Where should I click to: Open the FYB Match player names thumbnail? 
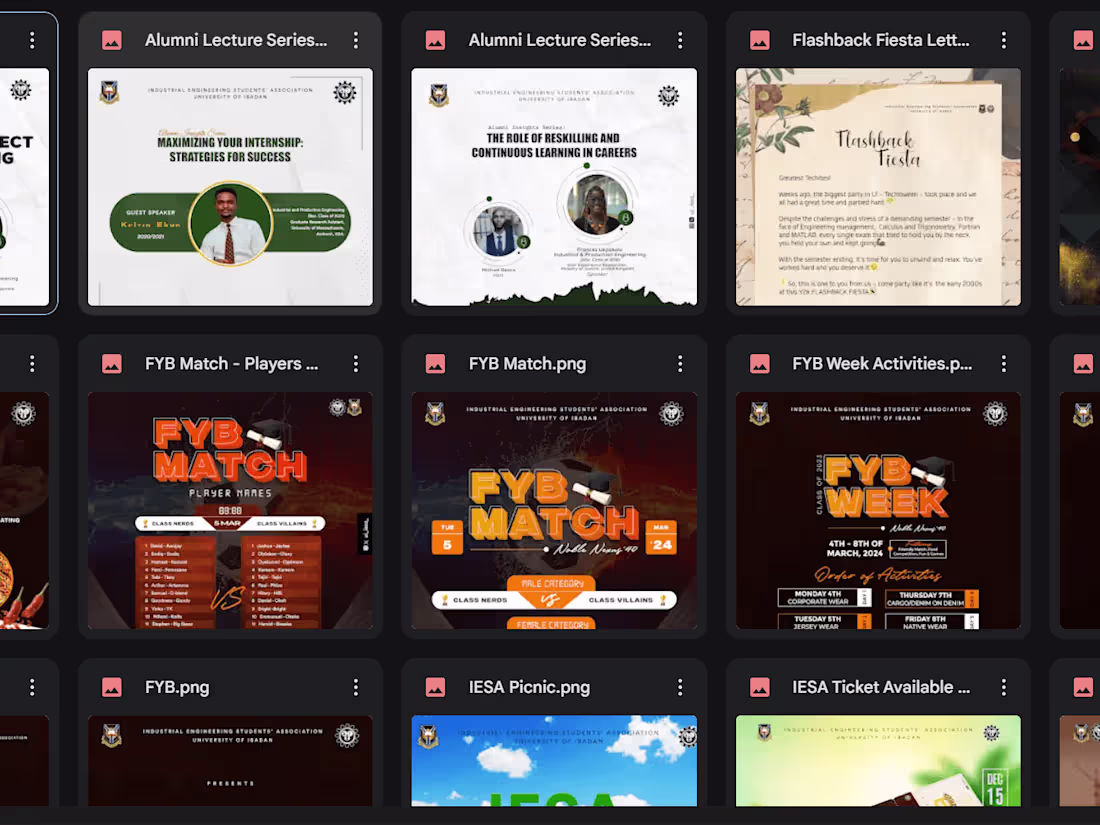[x=230, y=510]
